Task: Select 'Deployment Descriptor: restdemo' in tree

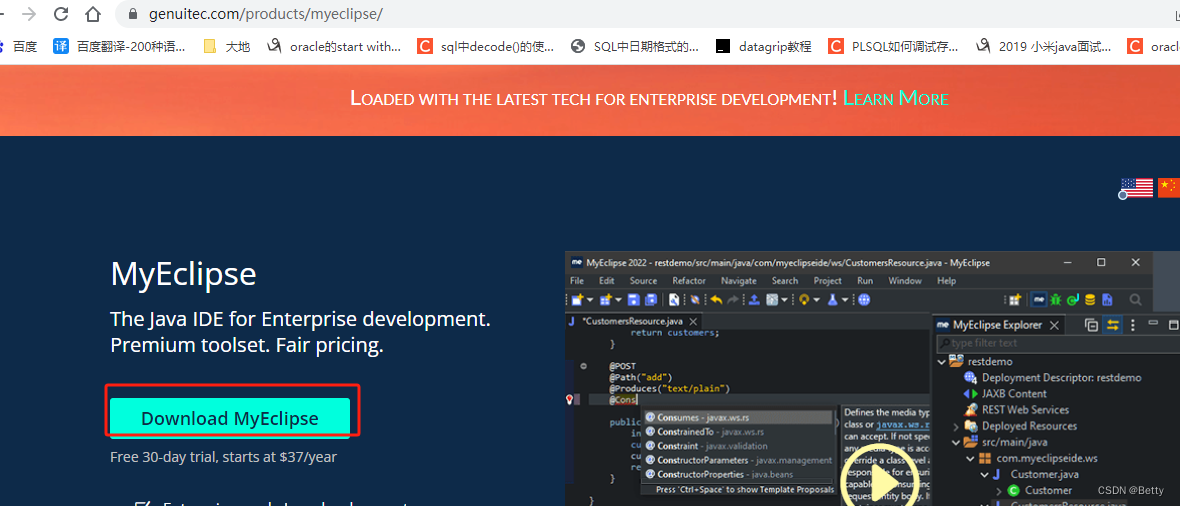Action: (1061, 378)
